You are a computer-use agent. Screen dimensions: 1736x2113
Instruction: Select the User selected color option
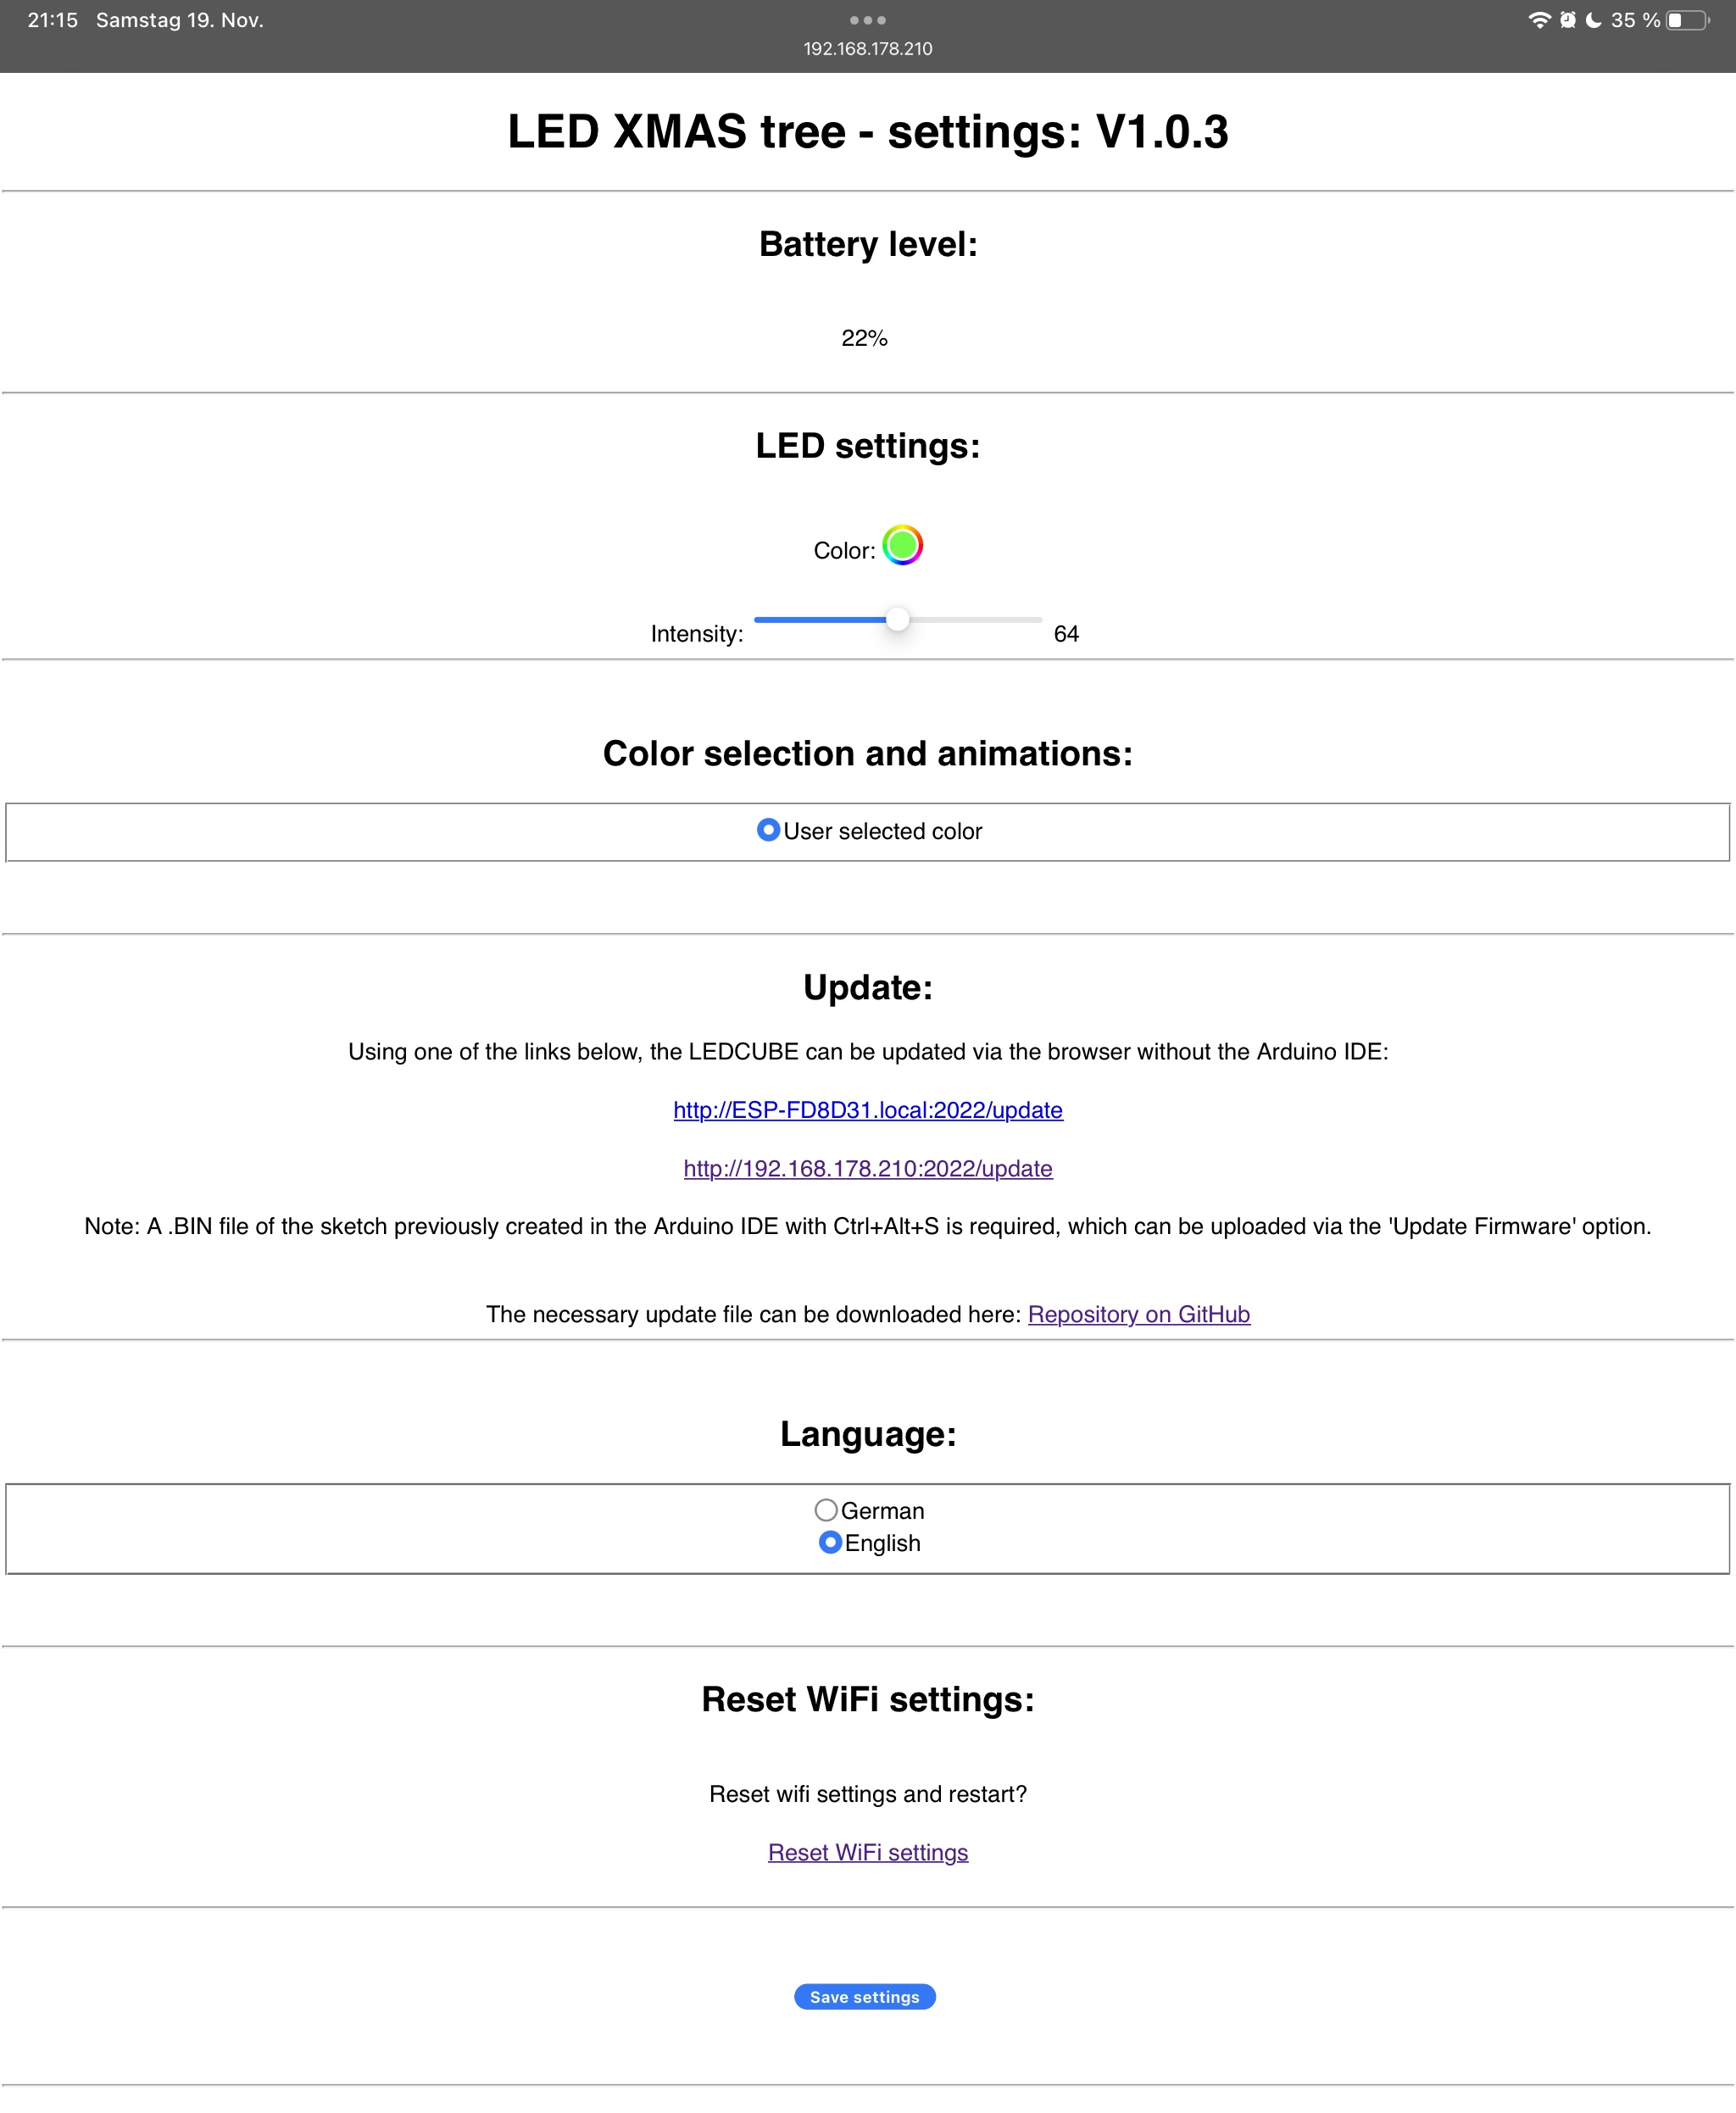coord(768,830)
